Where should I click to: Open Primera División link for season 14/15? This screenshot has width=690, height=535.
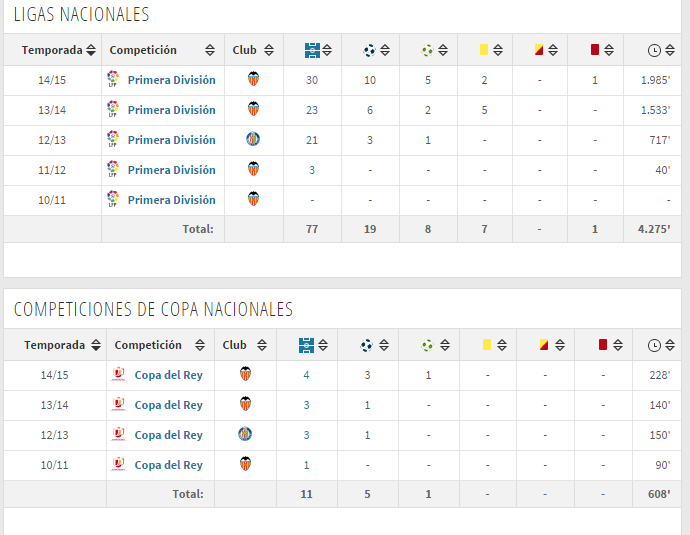pyautogui.click(x=172, y=80)
